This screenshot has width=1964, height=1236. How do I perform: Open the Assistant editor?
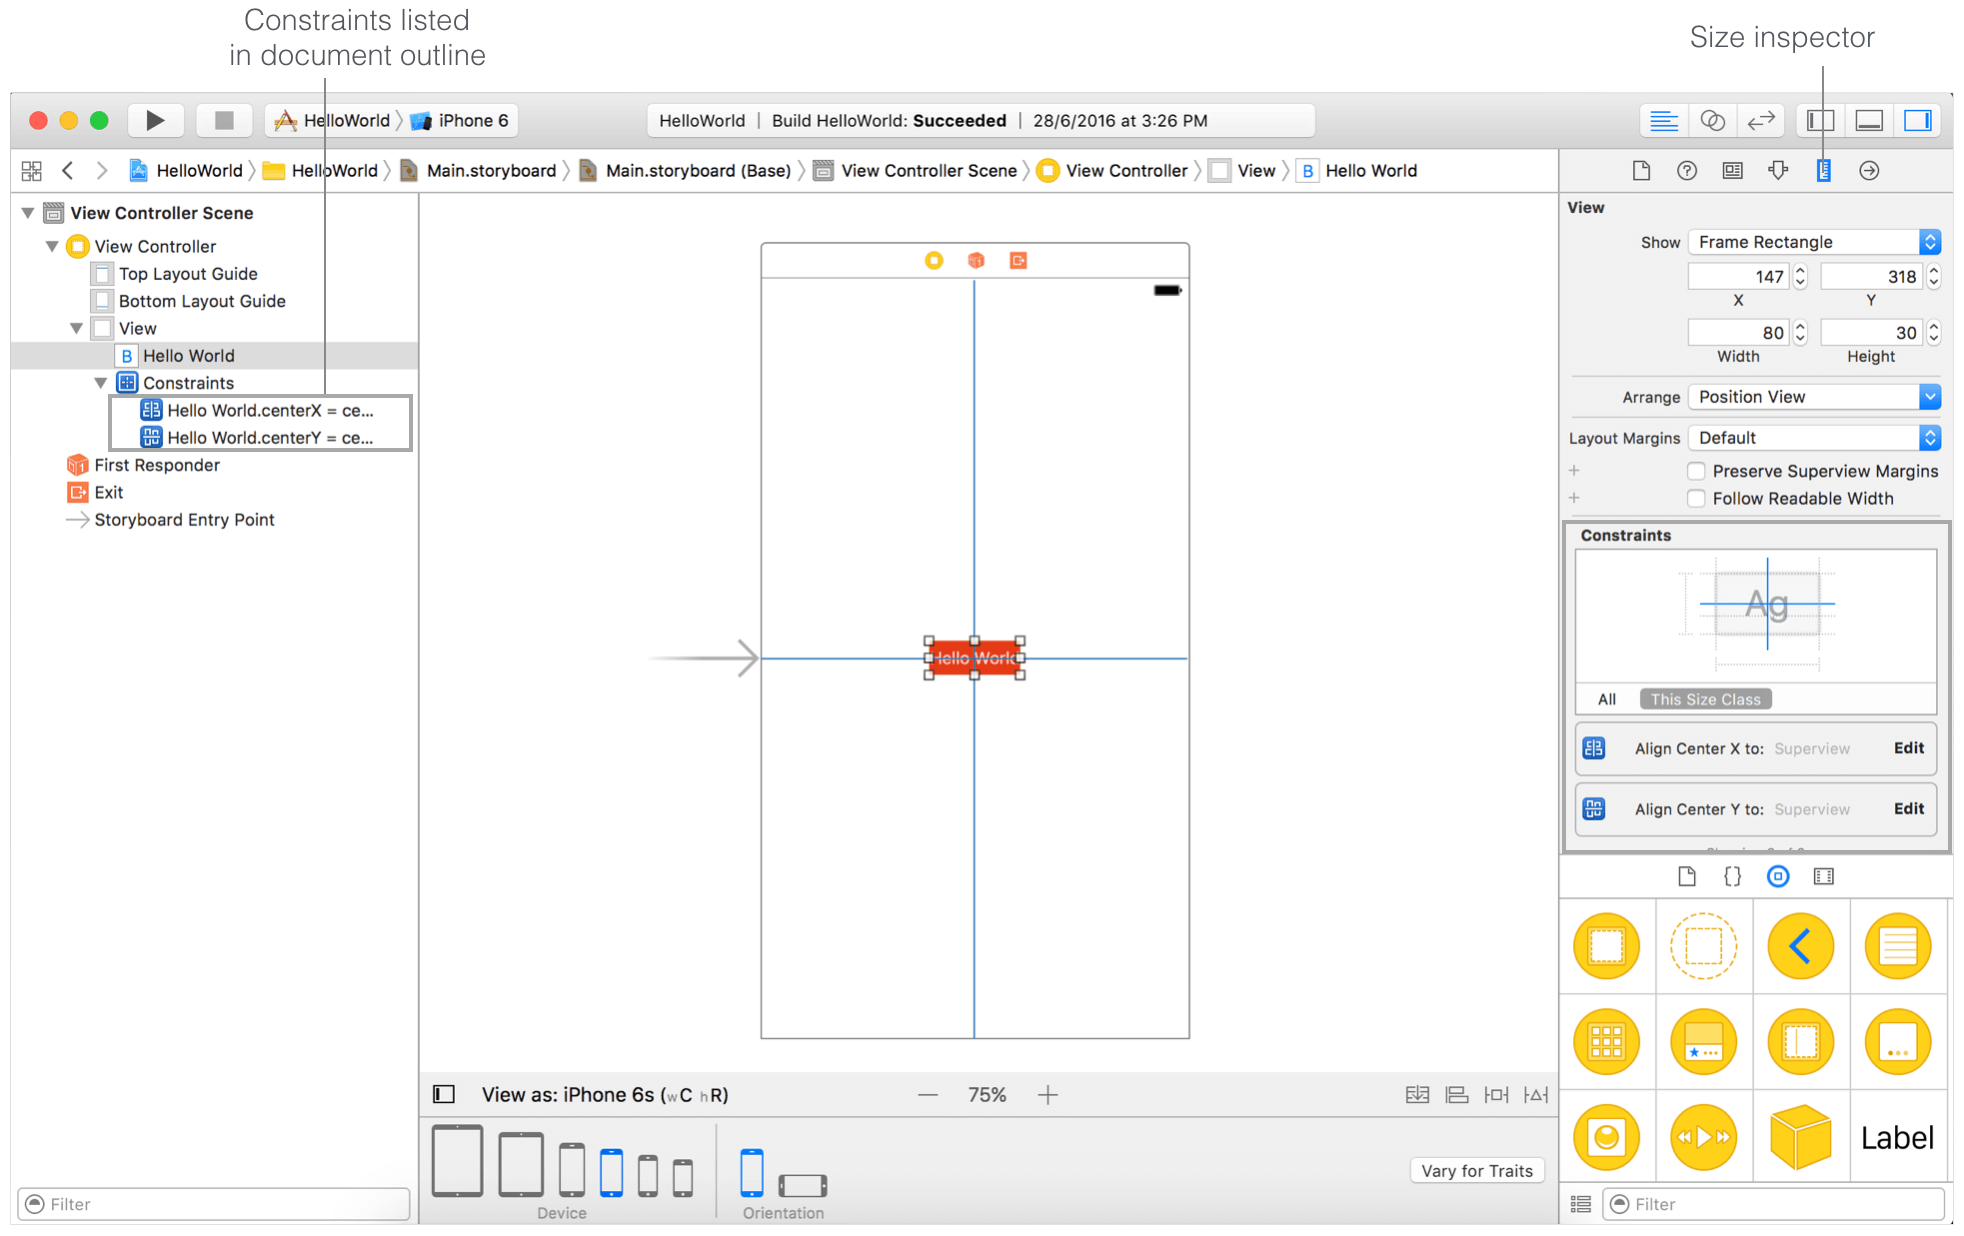pyautogui.click(x=1712, y=120)
